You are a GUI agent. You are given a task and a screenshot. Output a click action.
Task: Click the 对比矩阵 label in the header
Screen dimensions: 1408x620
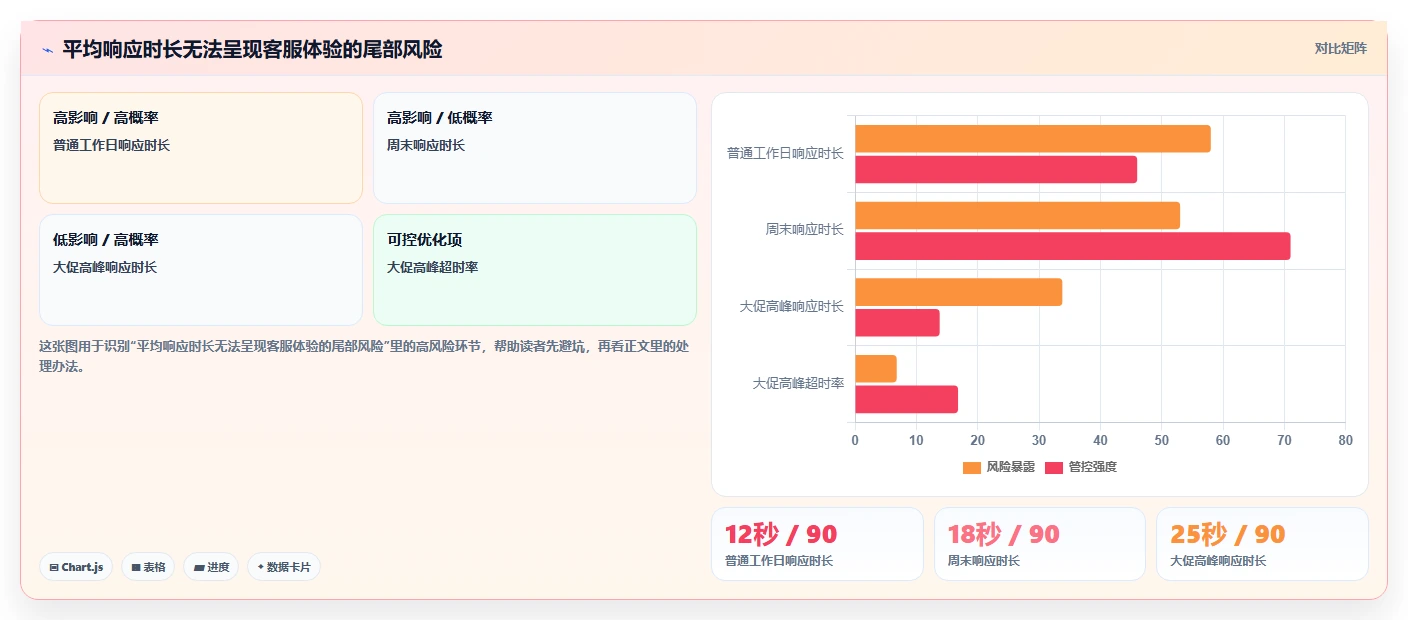click(x=1340, y=48)
